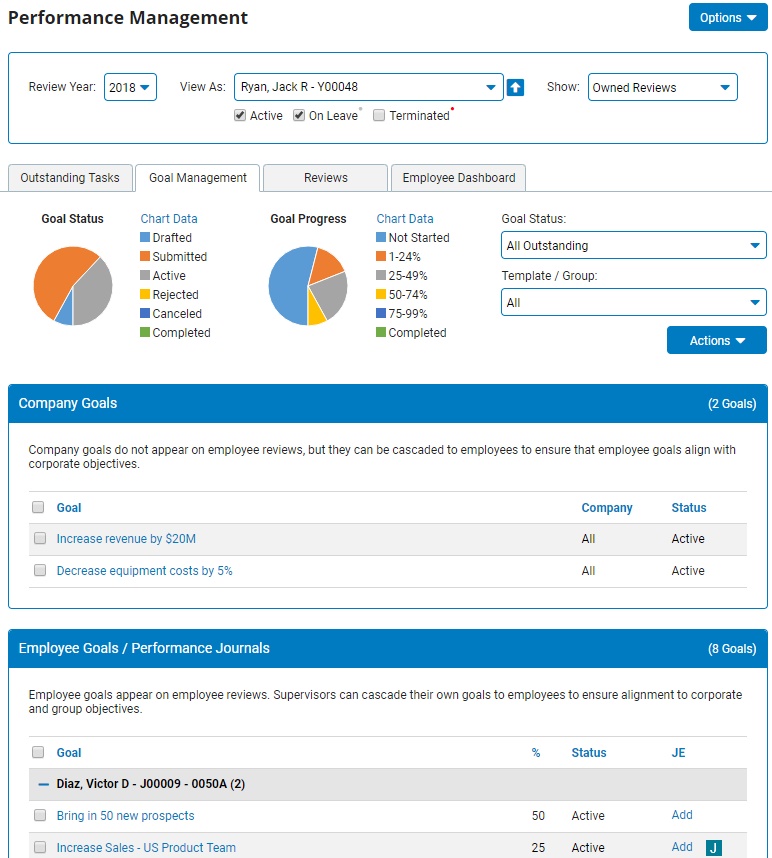772x858 pixels.
Task: Open the Bring in 50 new prospects goal
Action: [x=125, y=816]
